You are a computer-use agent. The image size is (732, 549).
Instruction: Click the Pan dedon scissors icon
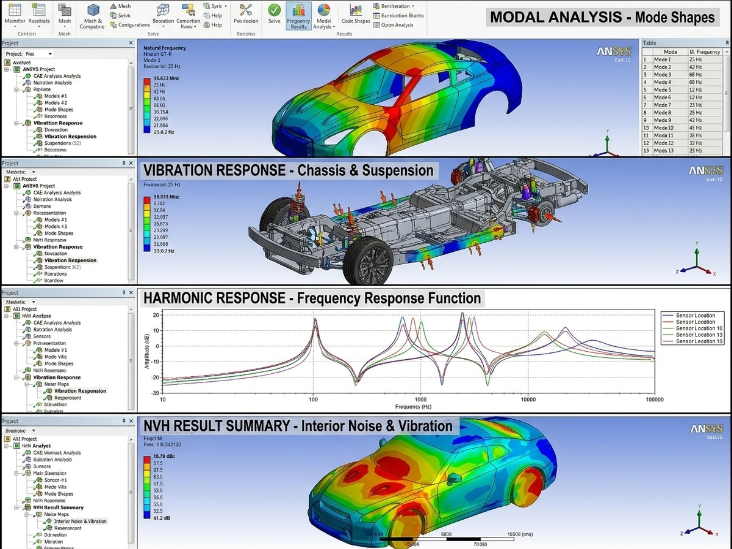[x=246, y=10]
